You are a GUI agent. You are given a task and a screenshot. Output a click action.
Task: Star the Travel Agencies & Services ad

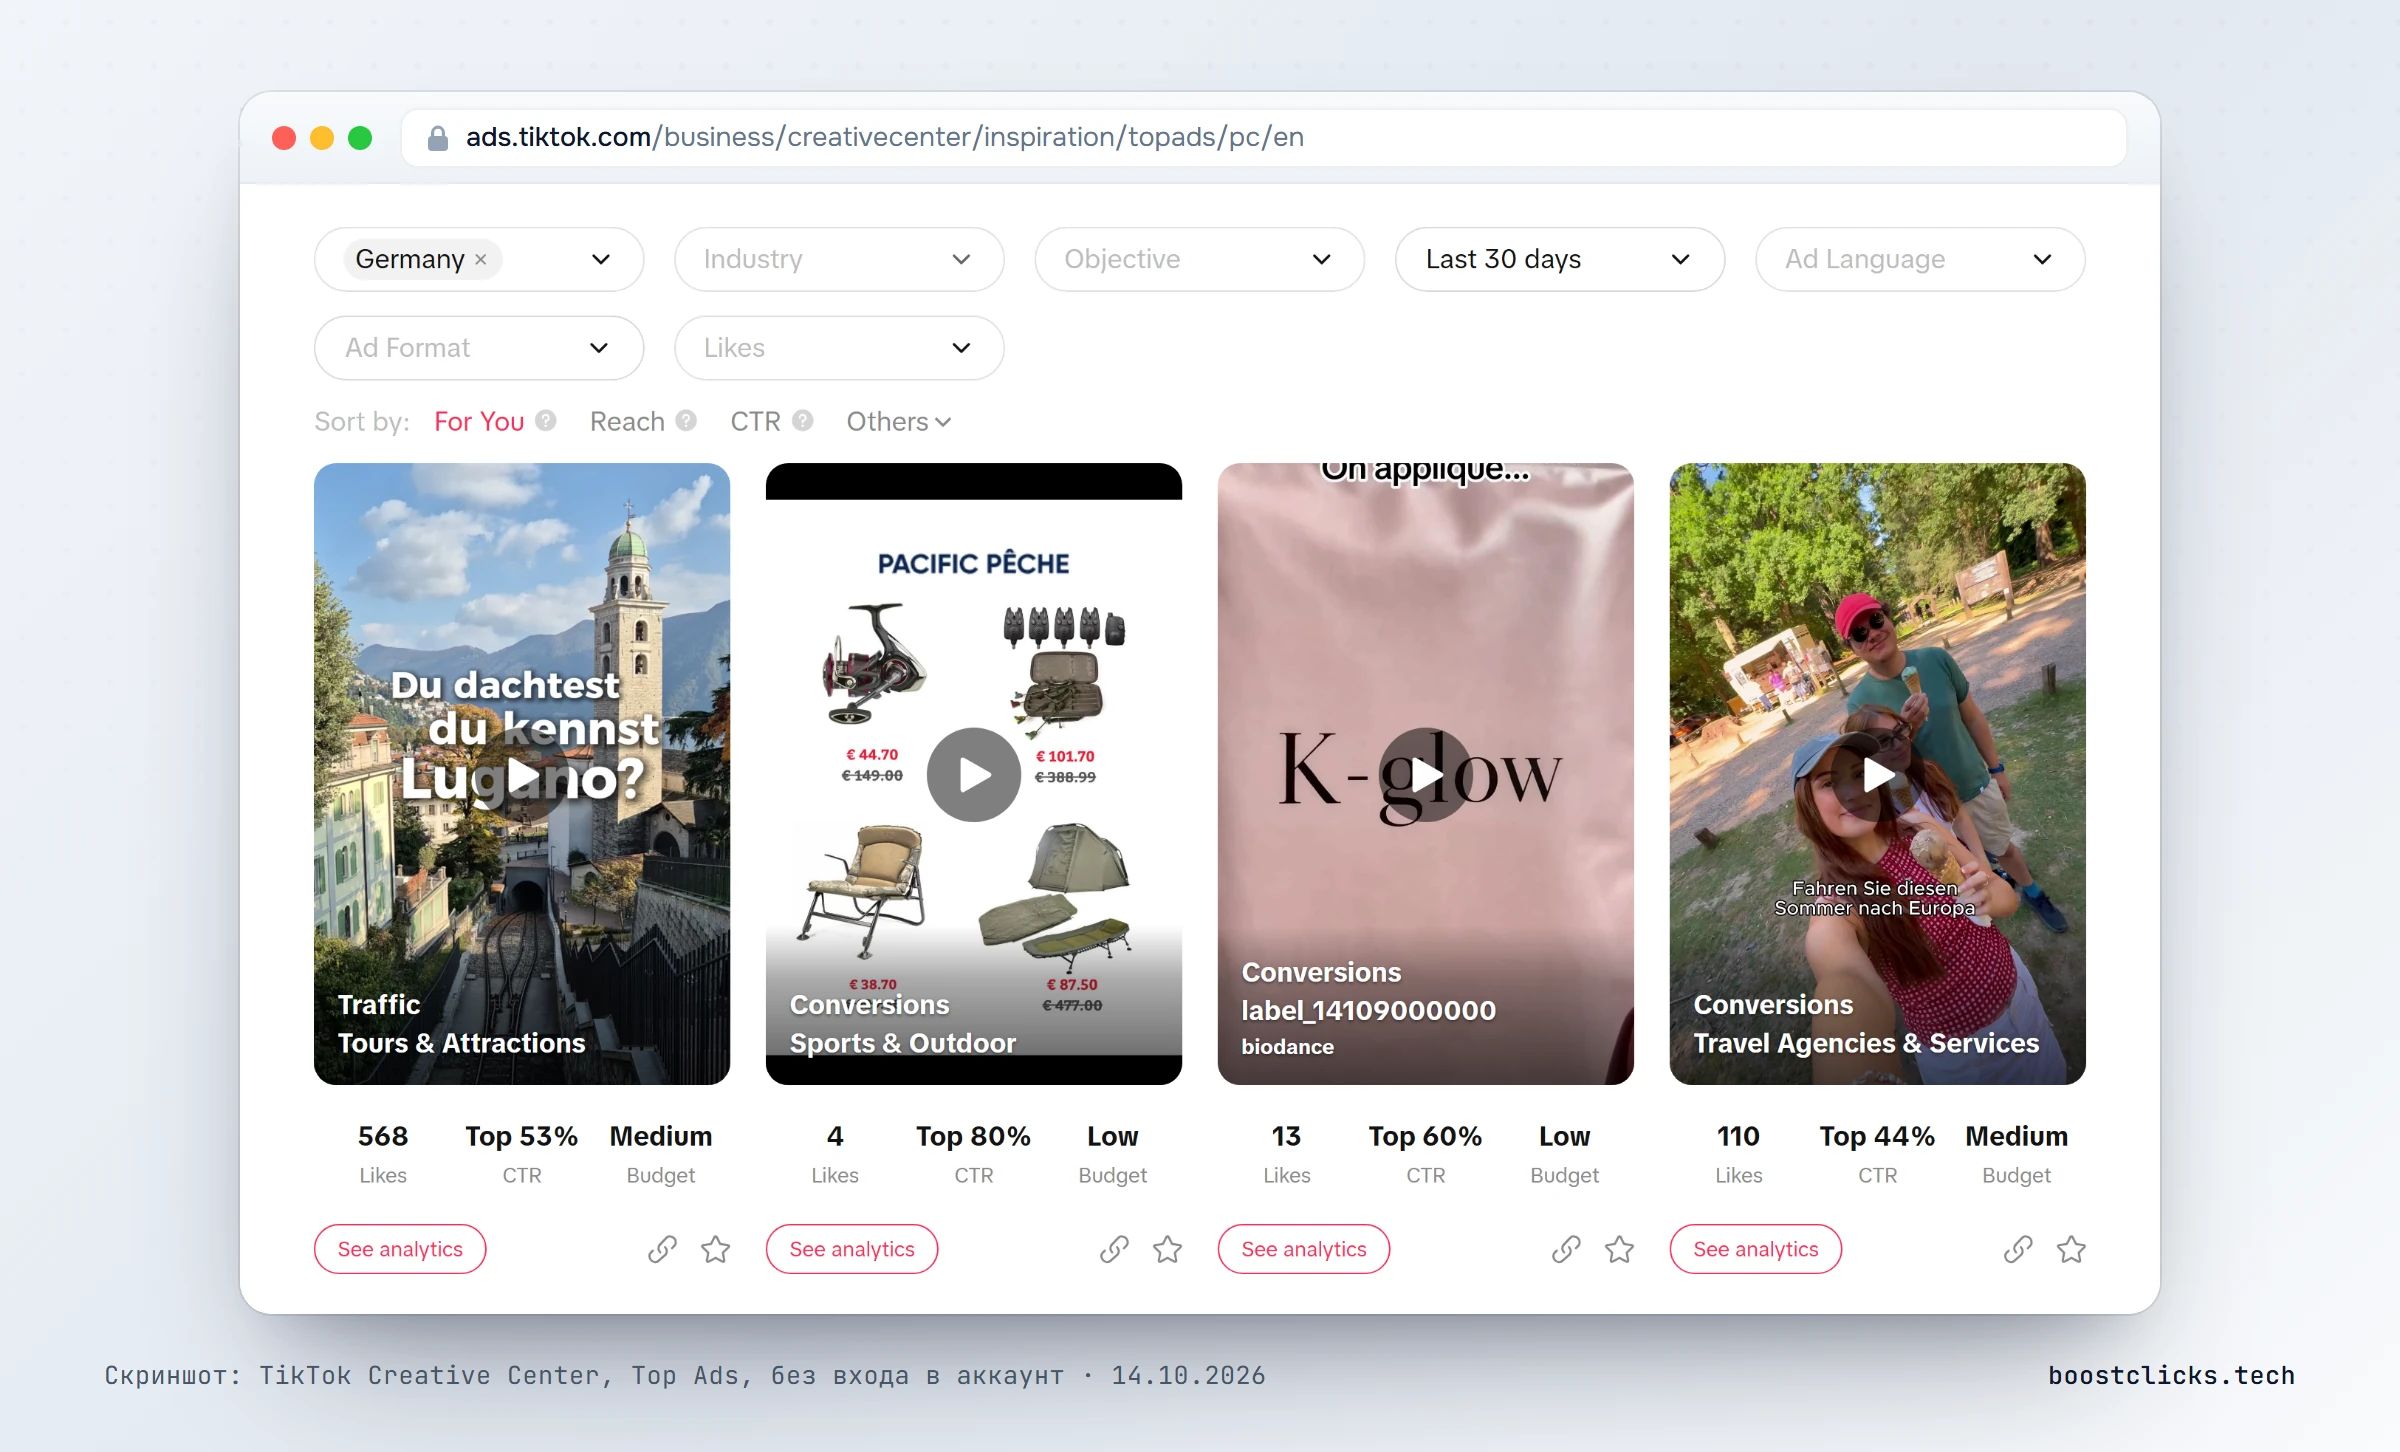pos(2072,1249)
